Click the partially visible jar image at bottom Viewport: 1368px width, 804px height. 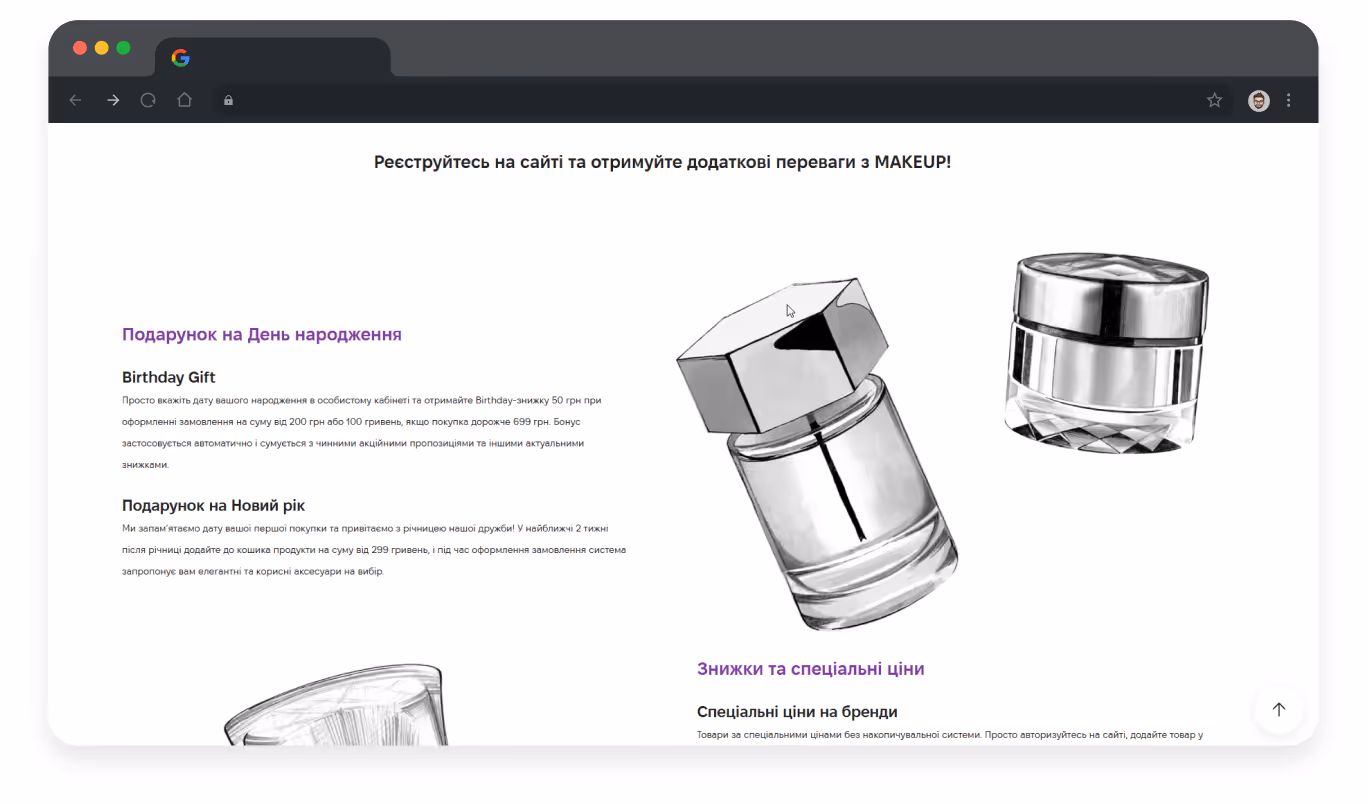pyautogui.click(x=335, y=705)
